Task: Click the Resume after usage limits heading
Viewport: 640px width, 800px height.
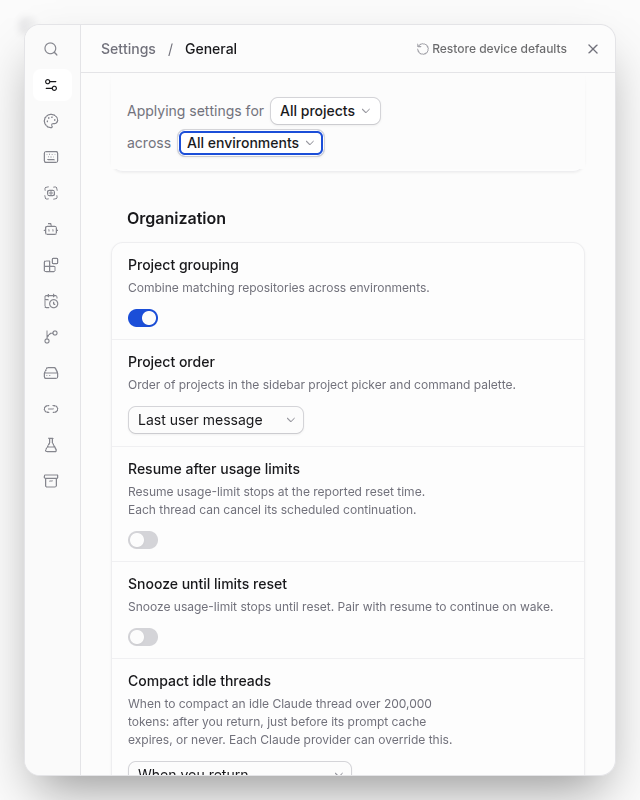Action: 214,469
